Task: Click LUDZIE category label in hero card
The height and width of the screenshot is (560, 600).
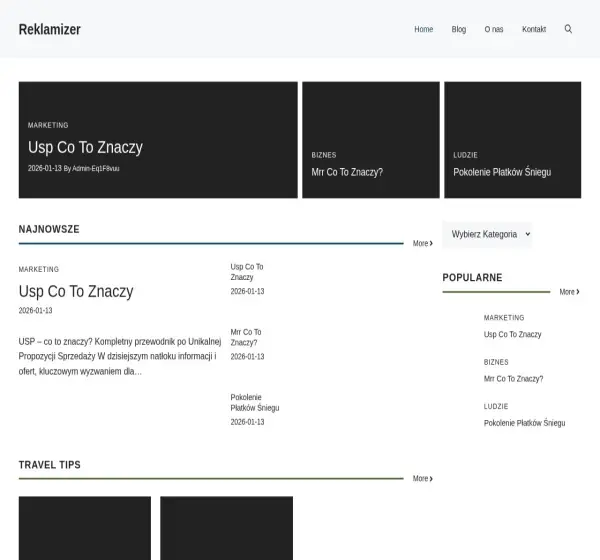Action: coord(465,155)
